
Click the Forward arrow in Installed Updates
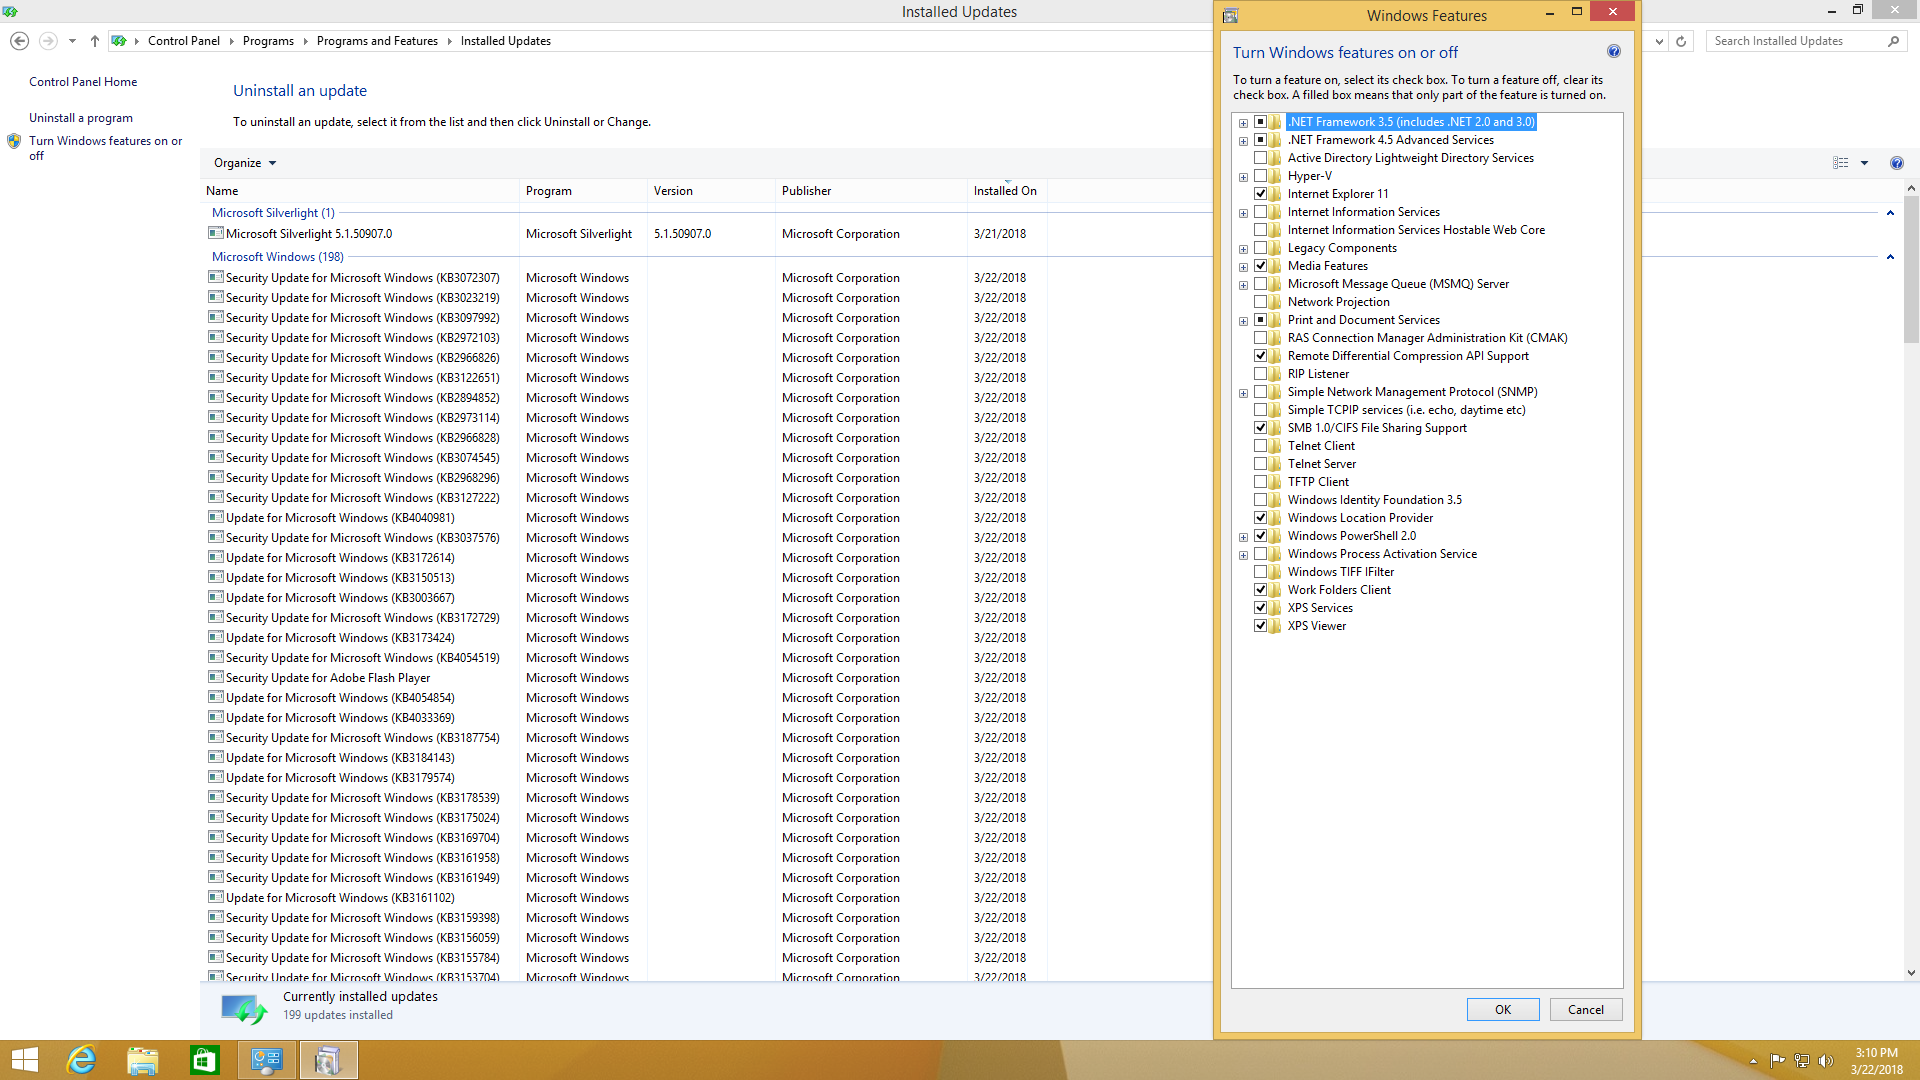48,41
